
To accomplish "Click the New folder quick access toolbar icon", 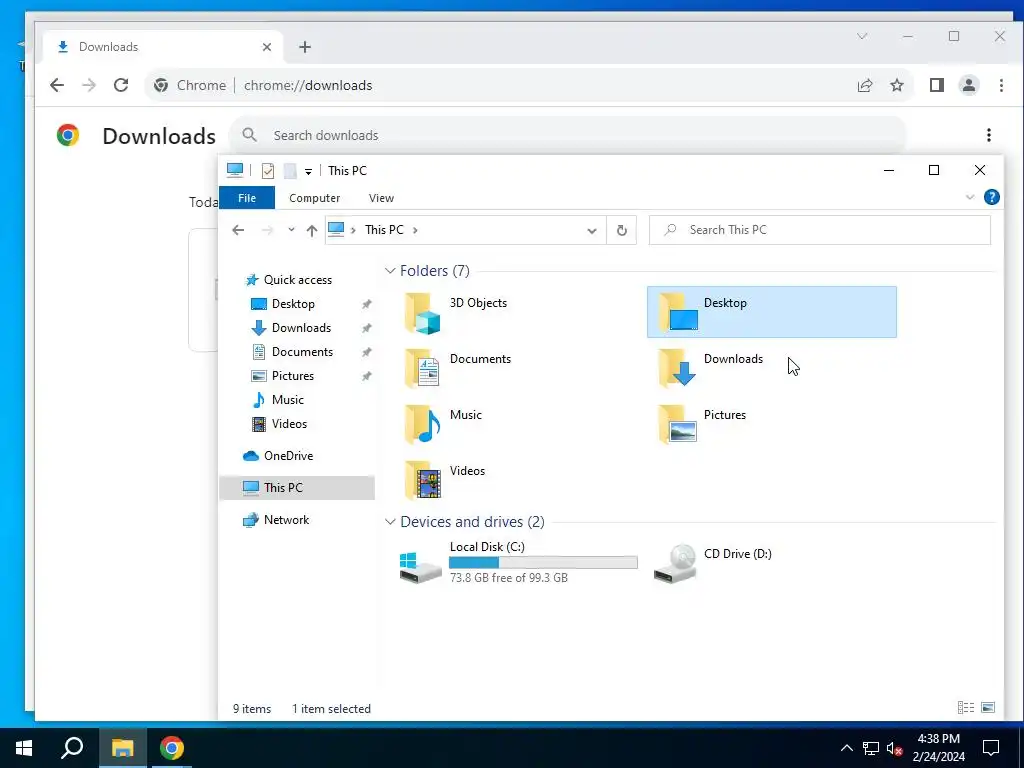I will [290, 171].
